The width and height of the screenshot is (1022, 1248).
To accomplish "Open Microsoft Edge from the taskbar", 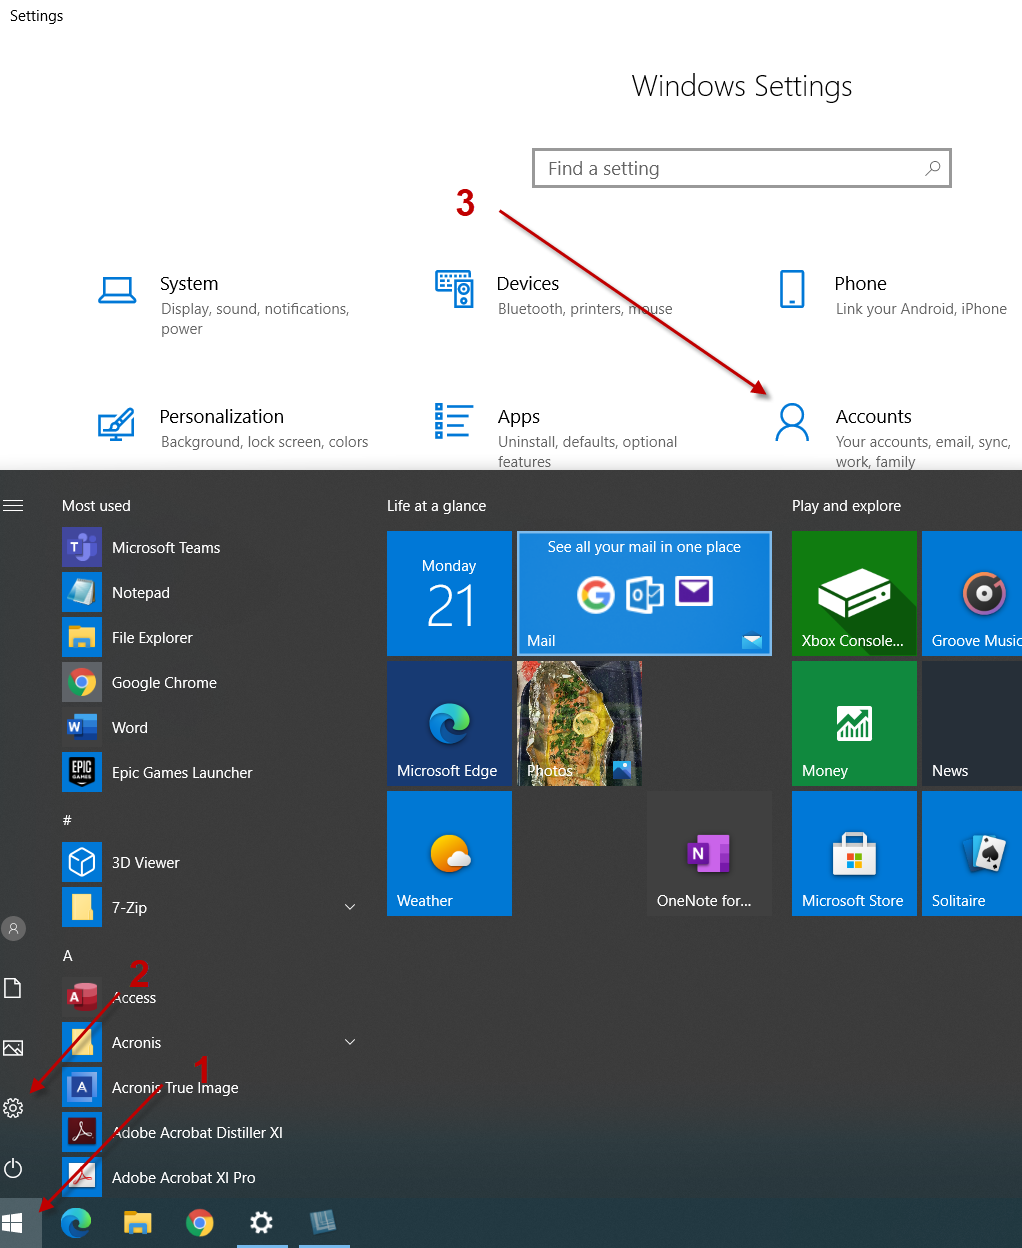I will coord(76,1222).
